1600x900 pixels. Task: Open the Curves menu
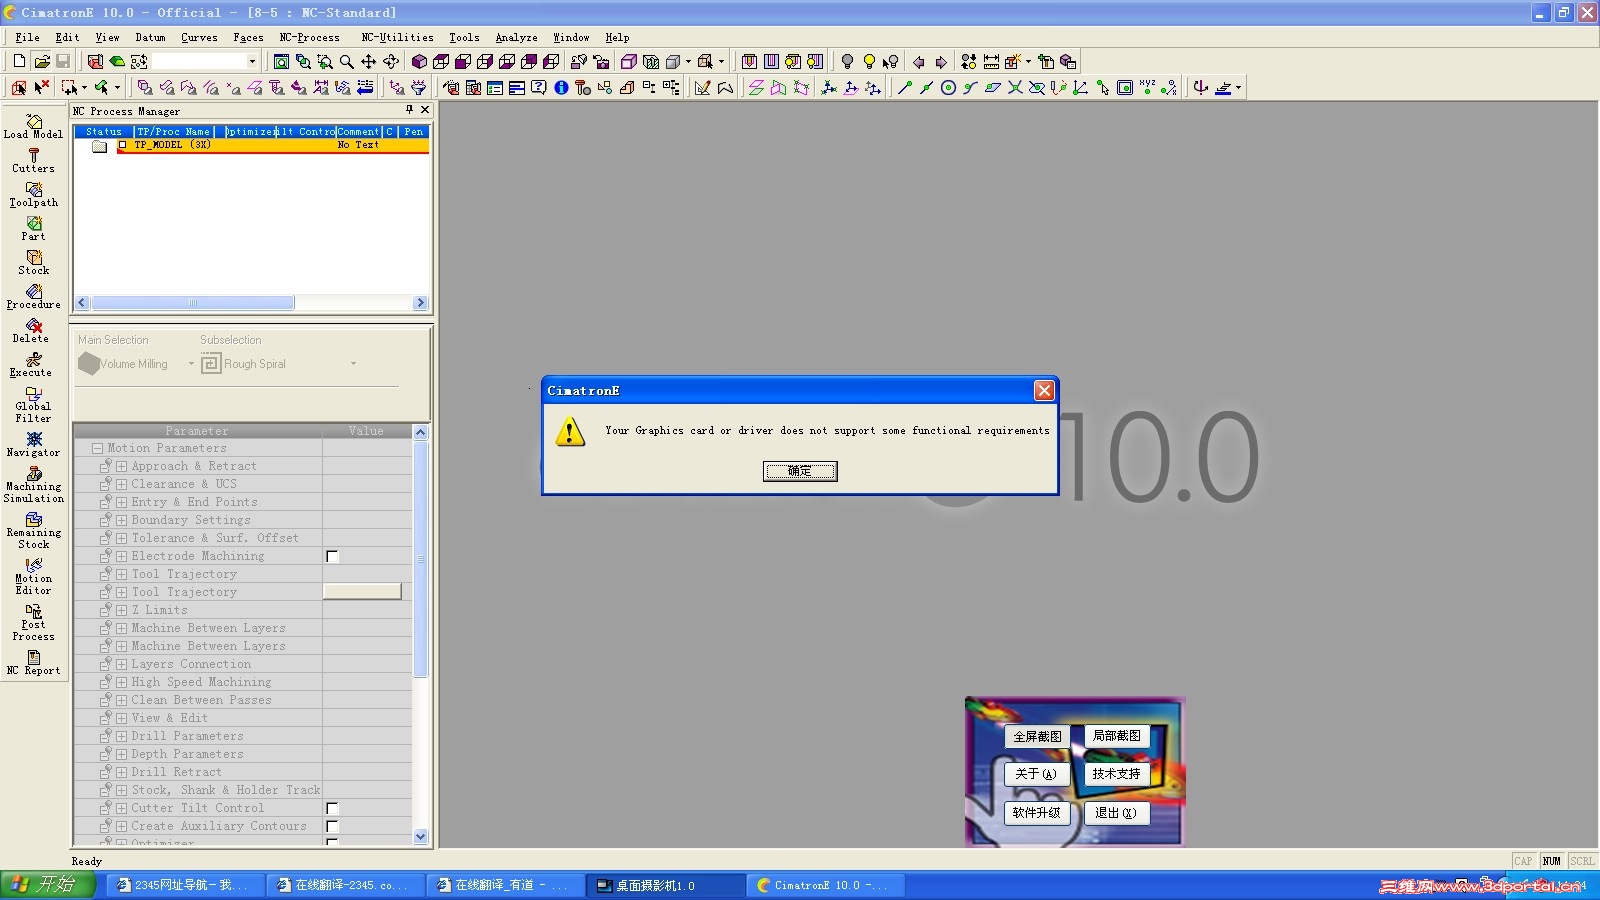tap(199, 38)
